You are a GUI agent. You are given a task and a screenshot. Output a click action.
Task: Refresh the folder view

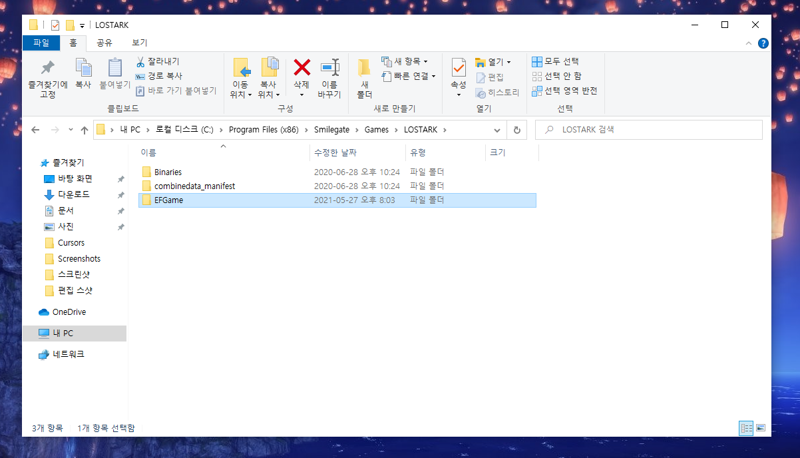click(517, 130)
